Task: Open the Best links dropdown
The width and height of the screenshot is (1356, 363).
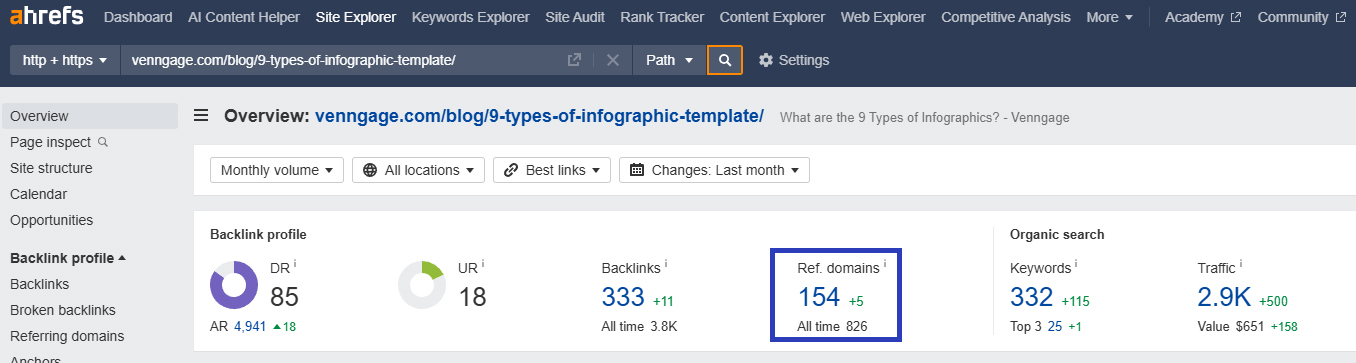Action: click(x=552, y=170)
